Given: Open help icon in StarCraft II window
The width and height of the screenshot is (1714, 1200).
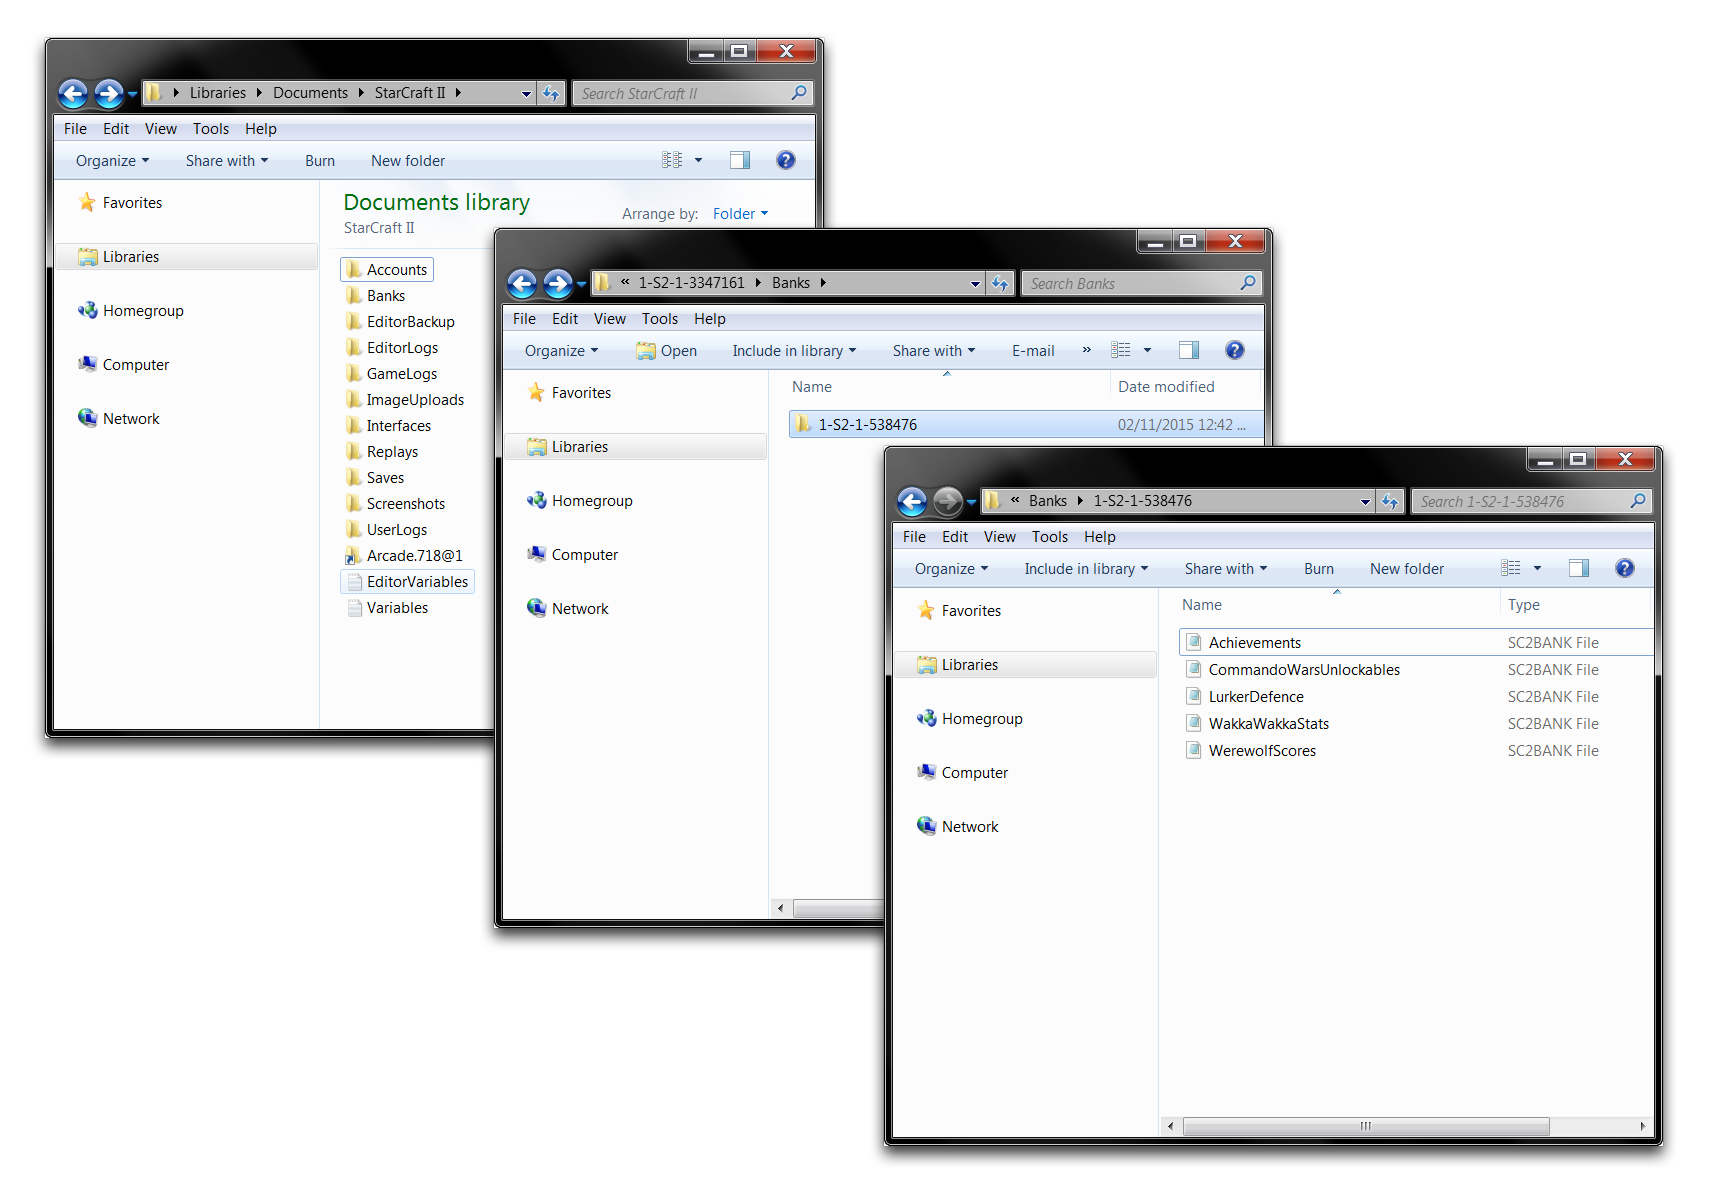Looking at the screenshot, I should point(786,160).
